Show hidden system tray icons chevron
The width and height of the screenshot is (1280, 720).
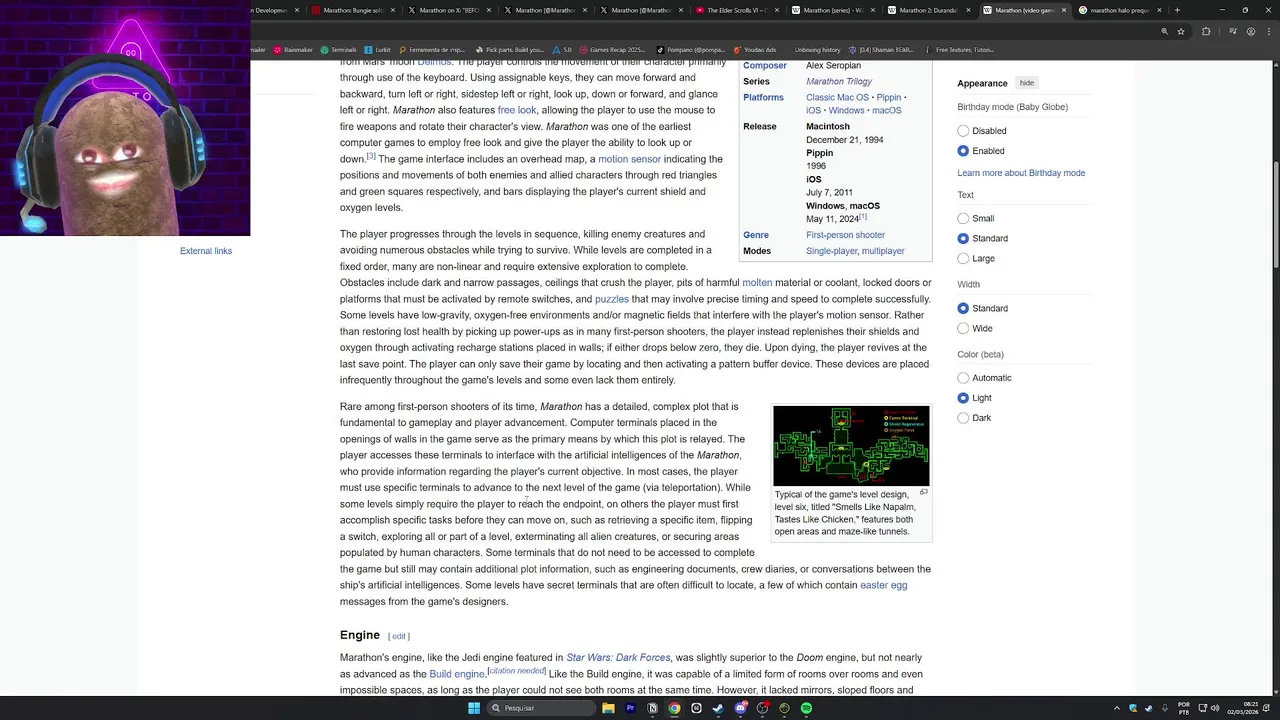tap(1117, 708)
